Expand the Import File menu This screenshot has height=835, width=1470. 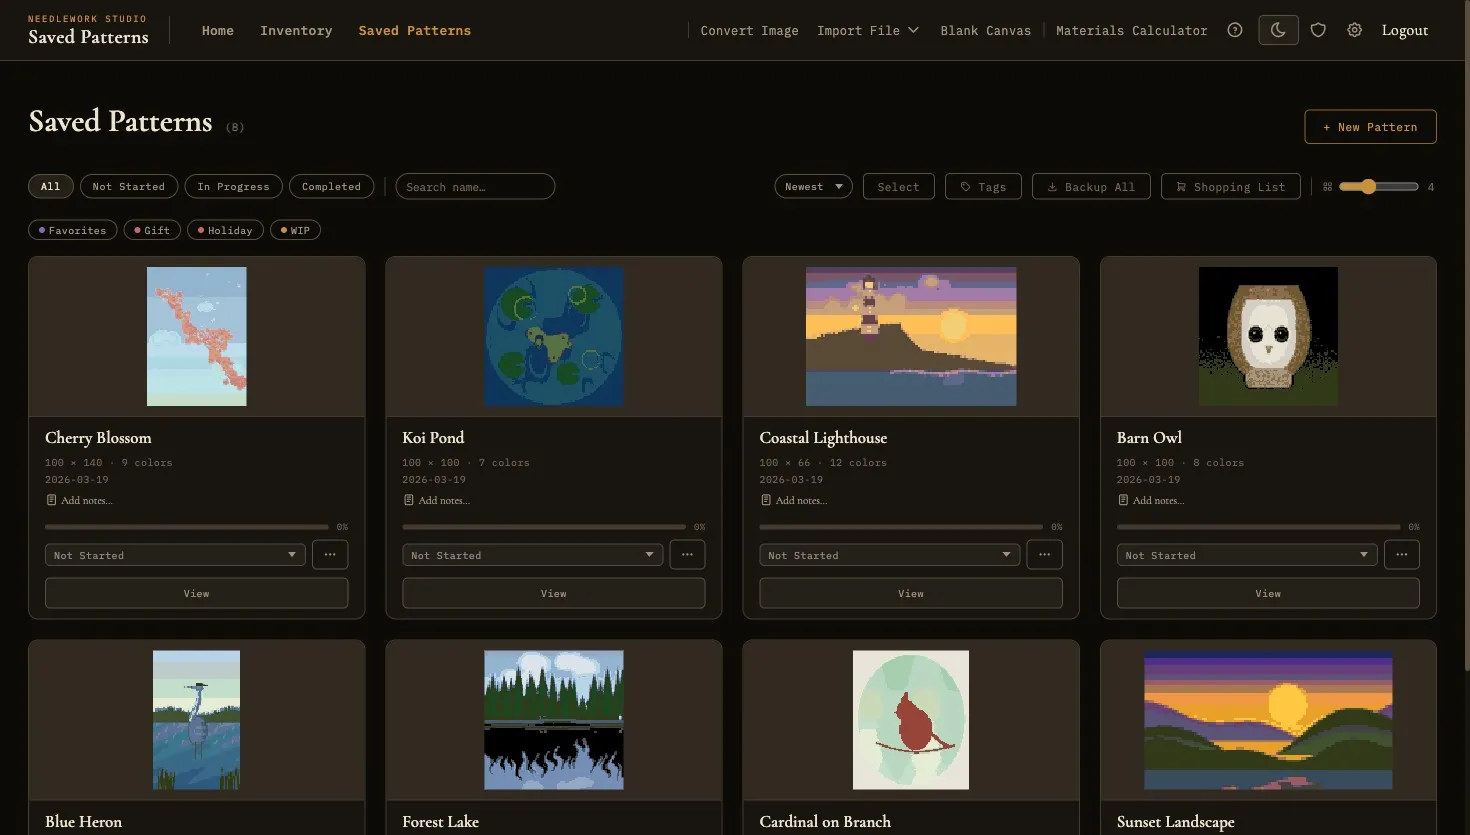[866, 30]
